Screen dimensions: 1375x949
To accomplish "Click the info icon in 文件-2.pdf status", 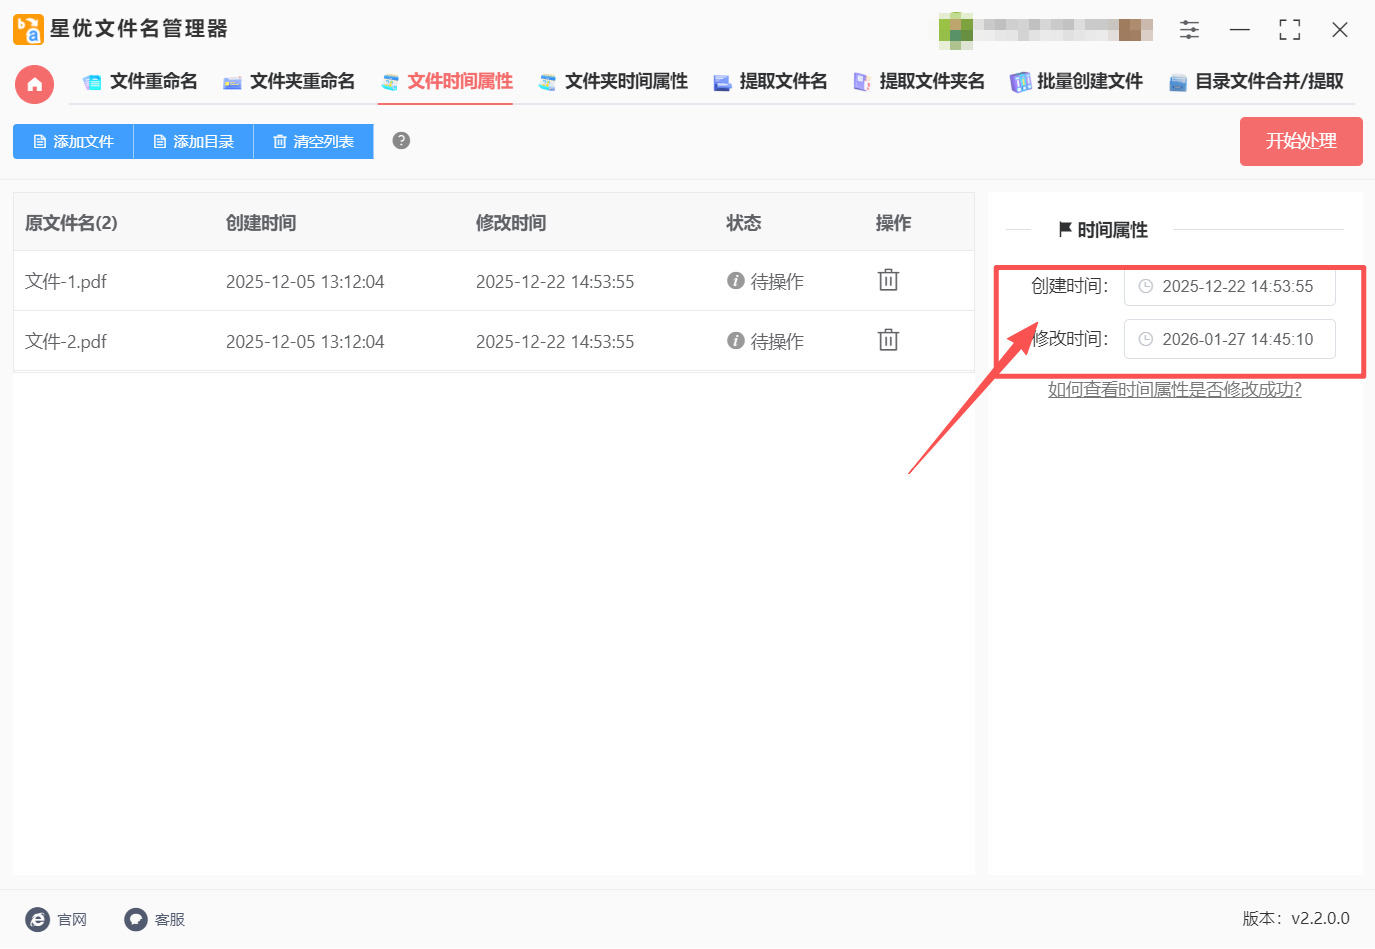I will point(736,341).
